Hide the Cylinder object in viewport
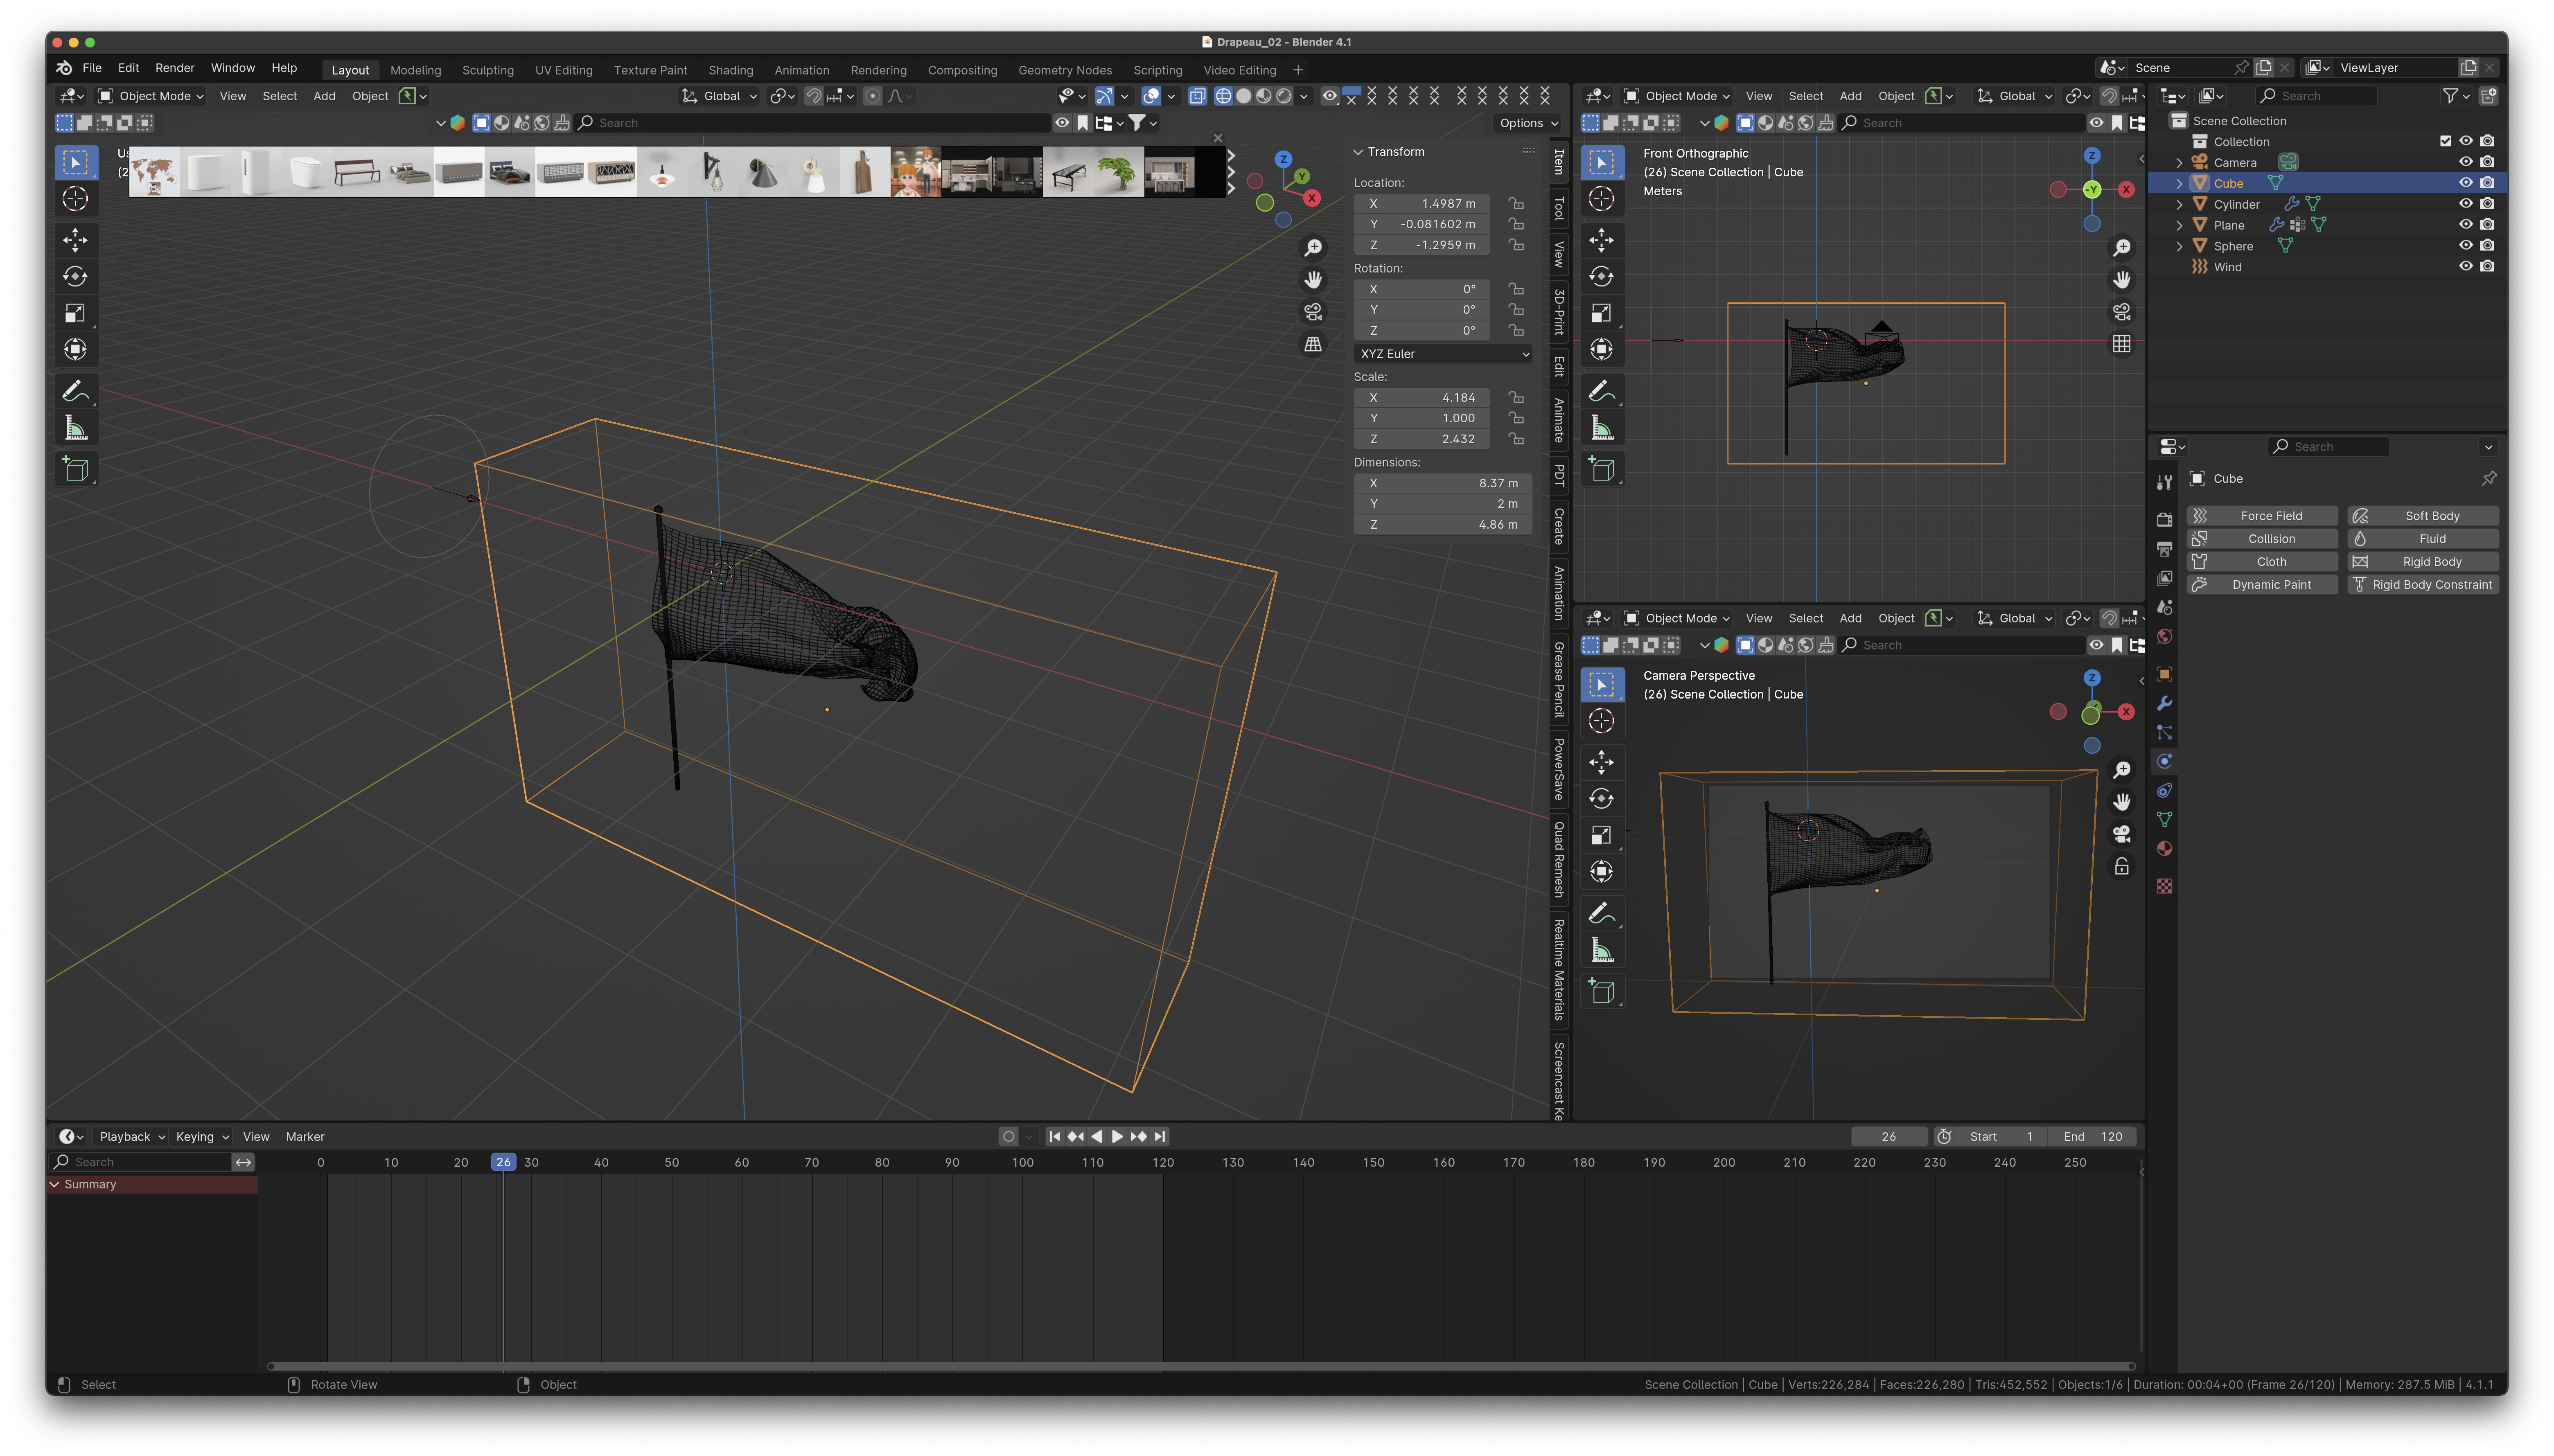The image size is (2554, 1456). click(2466, 204)
